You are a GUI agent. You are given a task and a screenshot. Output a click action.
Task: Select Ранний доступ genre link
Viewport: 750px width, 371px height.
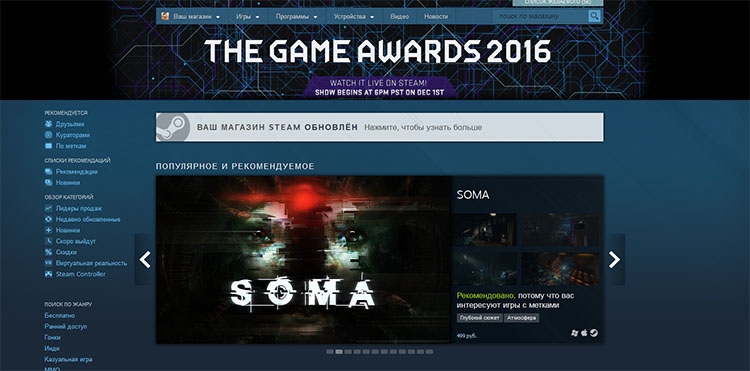[x=66, y=327]
